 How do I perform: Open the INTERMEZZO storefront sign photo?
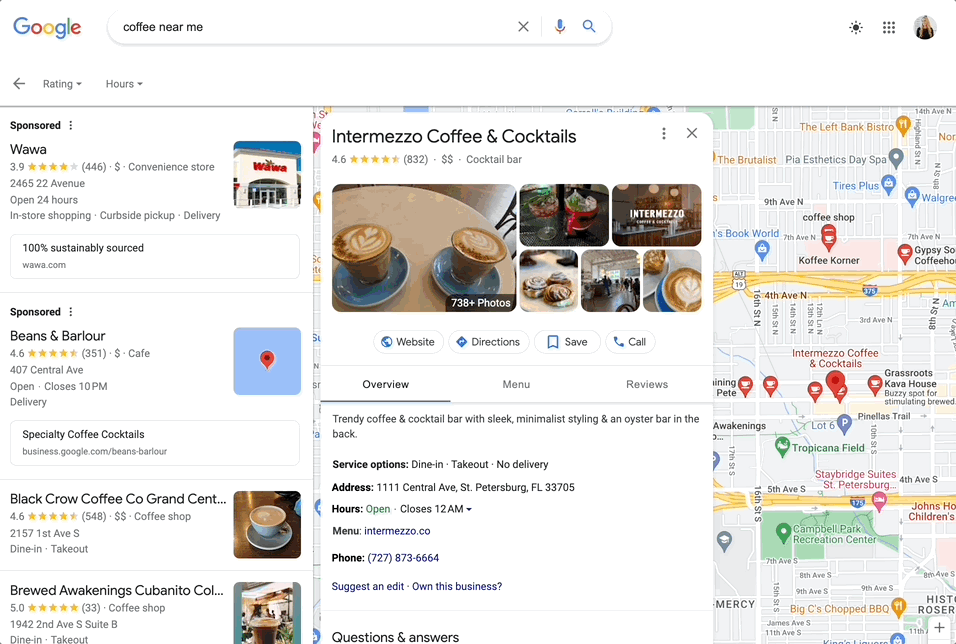click(x=656, y=215)
